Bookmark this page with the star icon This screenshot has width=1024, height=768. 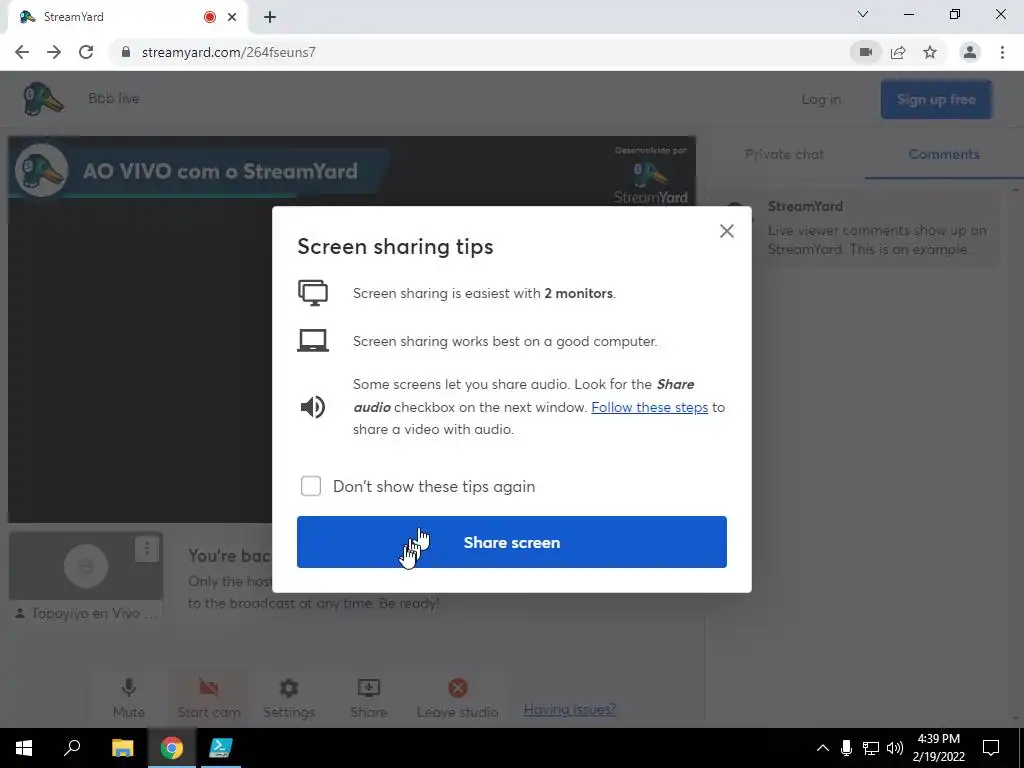930,52
